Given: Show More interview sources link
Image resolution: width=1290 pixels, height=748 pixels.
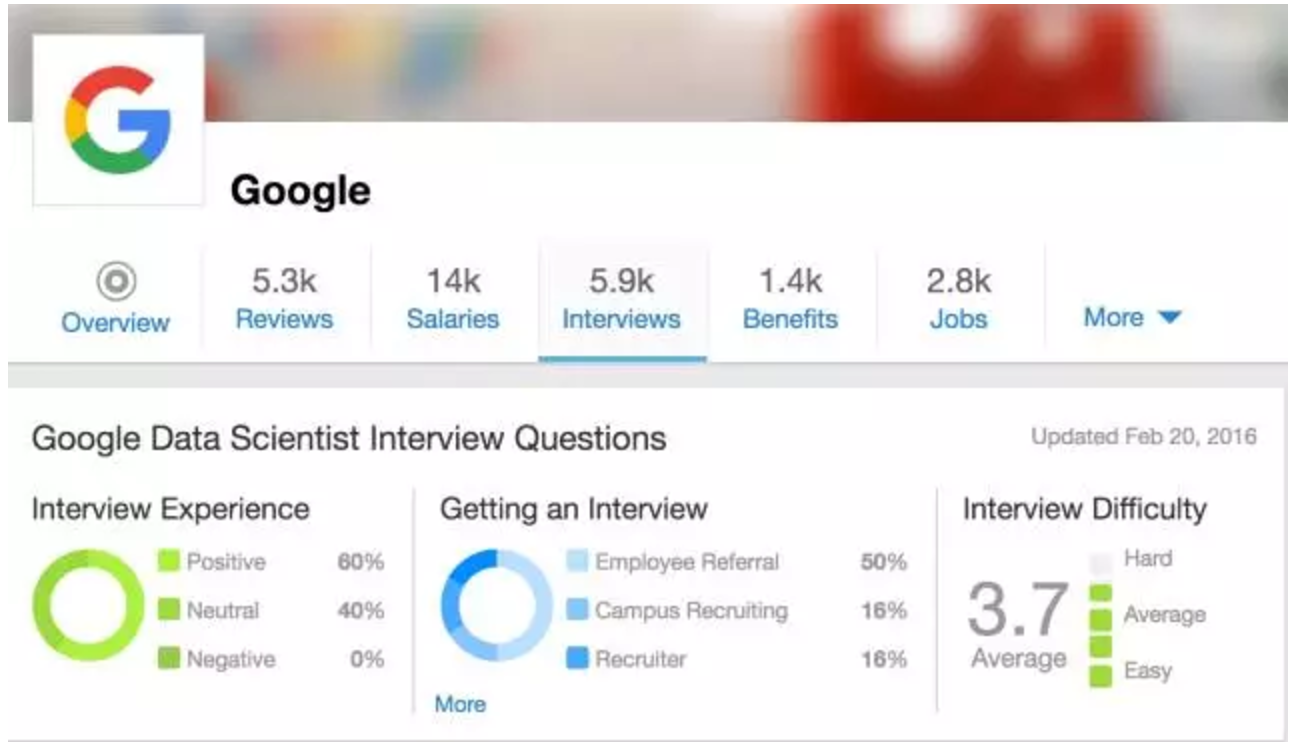Looking at the screenshot, I should coord(460,704).
